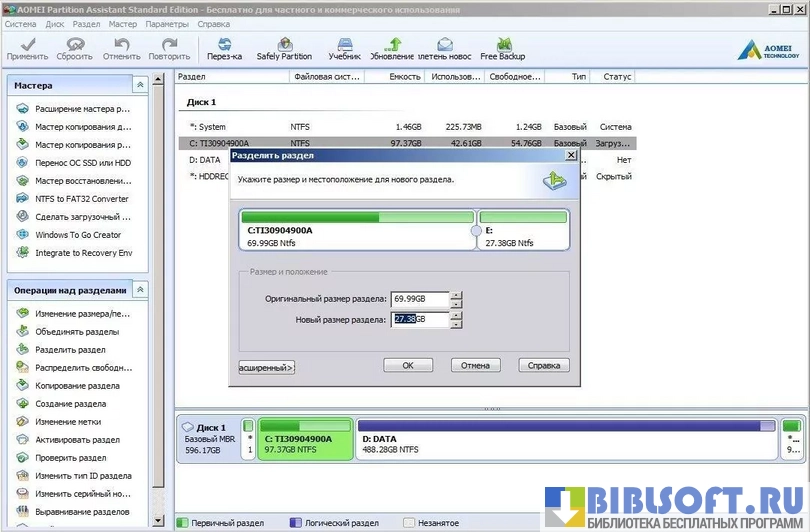Open the Учебник tutorial icon
The height and width of the screenshot is (532, 810).
pos(344,47)
